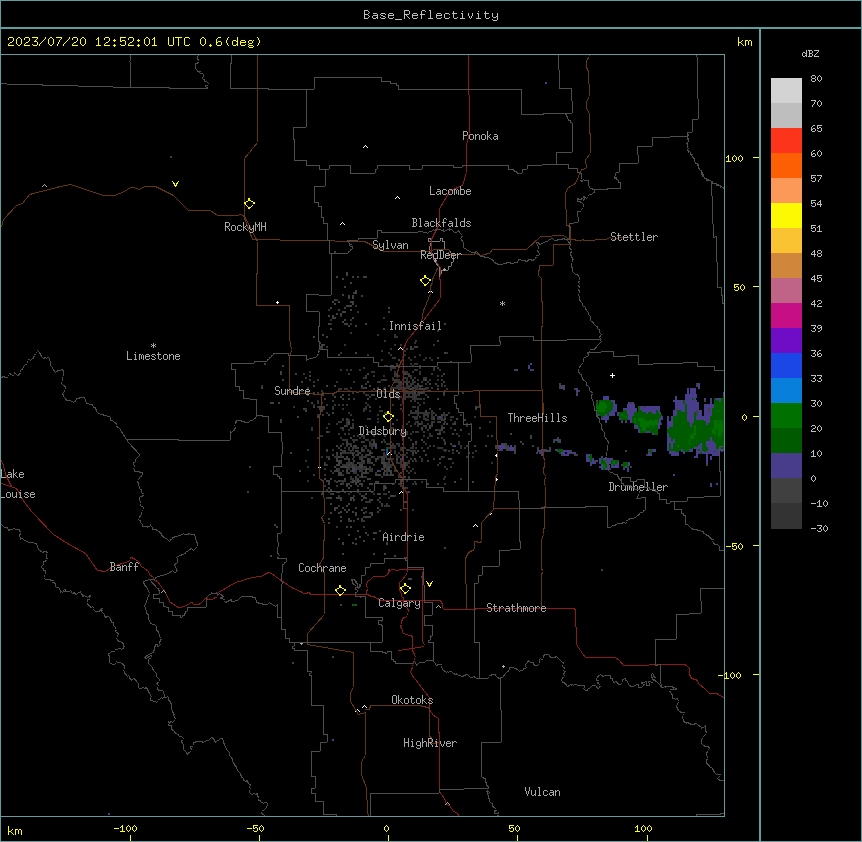Click the Blackfalds city label
This screenshot has width=862, height=842.
click(441, 223)
